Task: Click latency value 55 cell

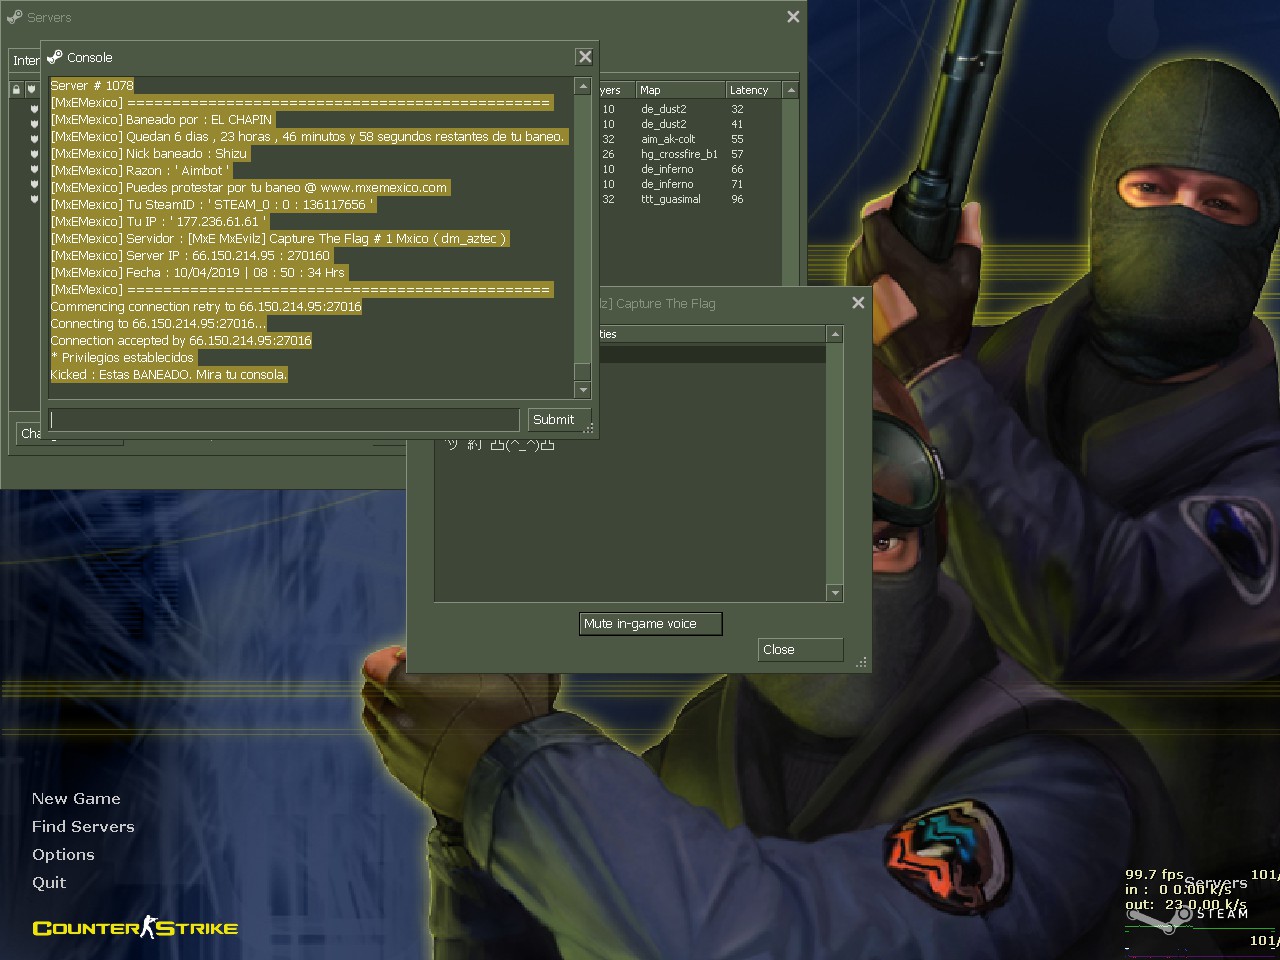Action: [737, 139]
